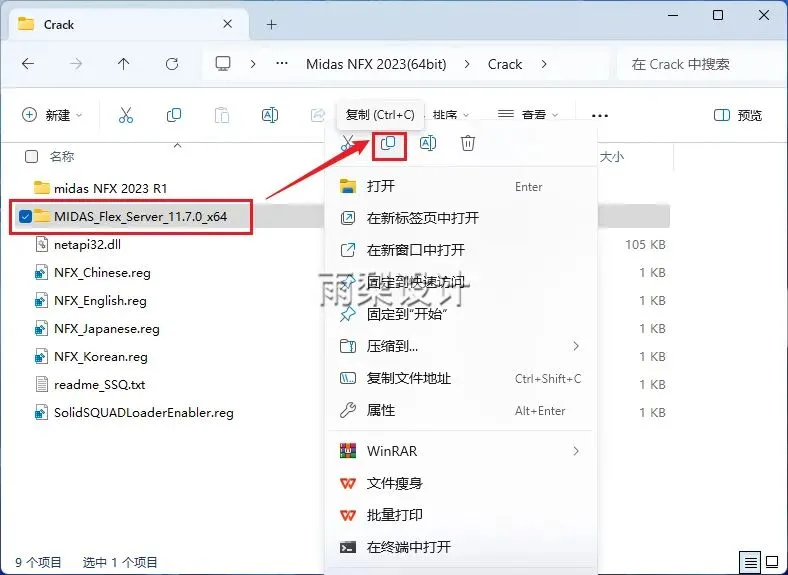Close the Crack tab
This screenshot has width=788, height=575.
point(228,24)
